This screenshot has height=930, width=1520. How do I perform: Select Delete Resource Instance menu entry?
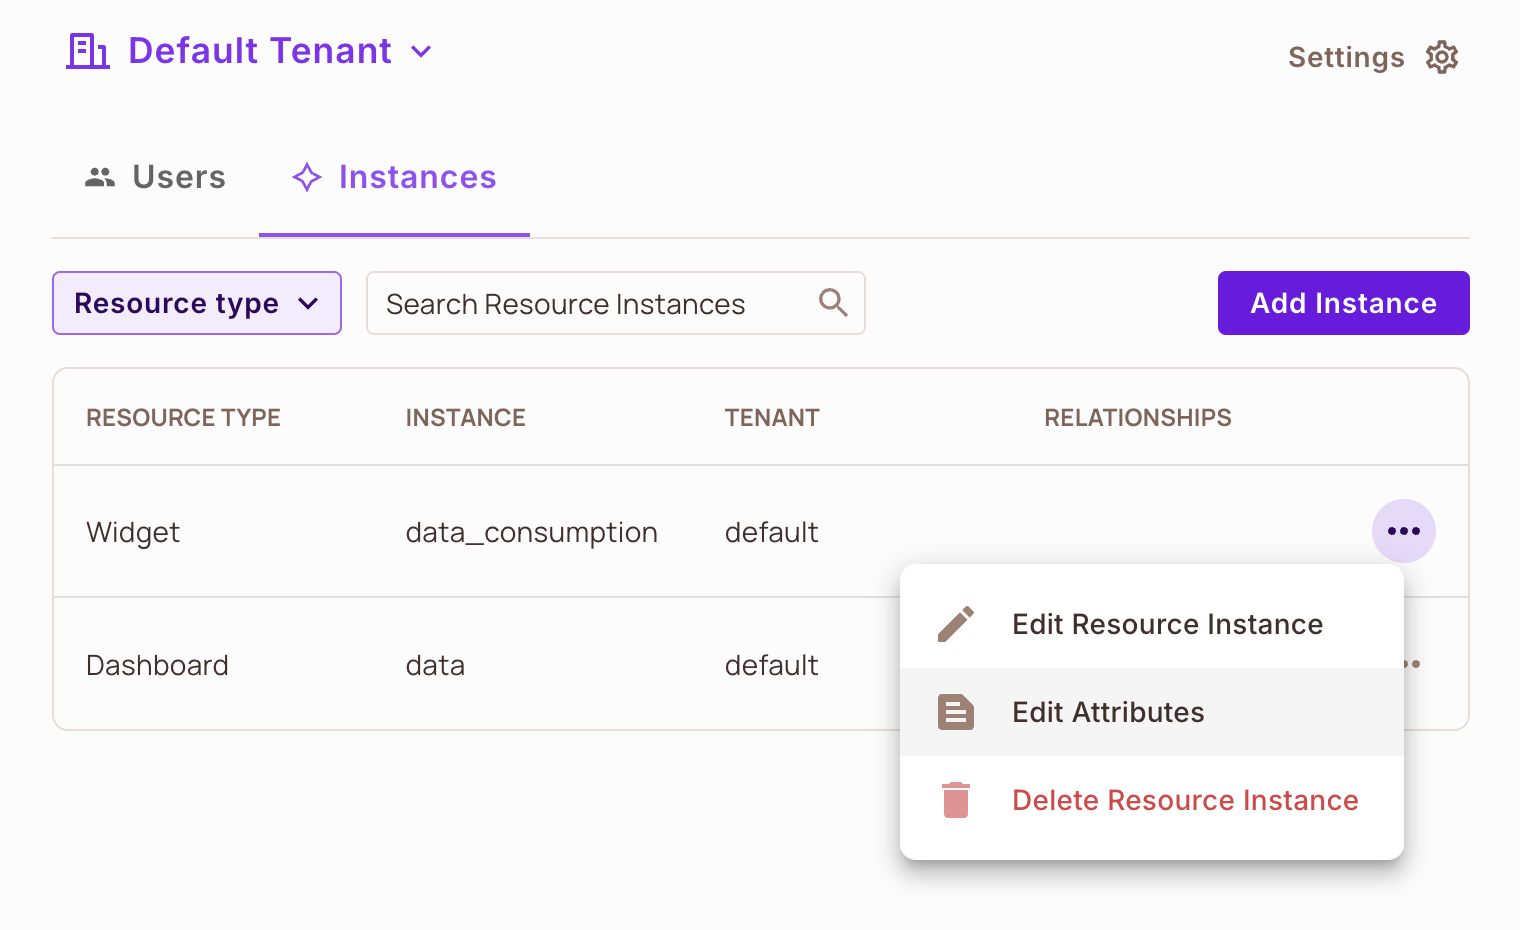click(x=1185, y=800)
